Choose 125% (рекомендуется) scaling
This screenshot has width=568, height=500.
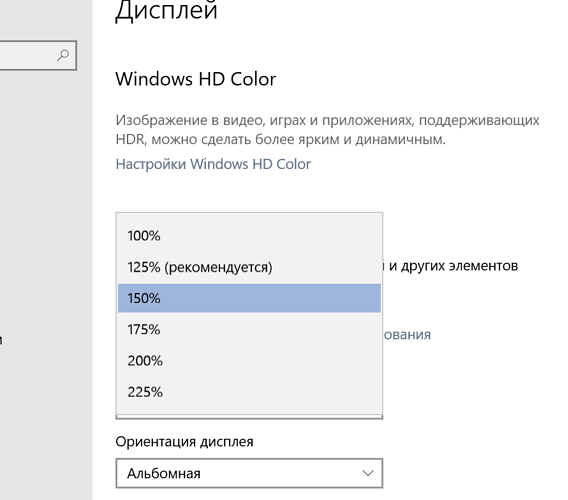[249, 267]
